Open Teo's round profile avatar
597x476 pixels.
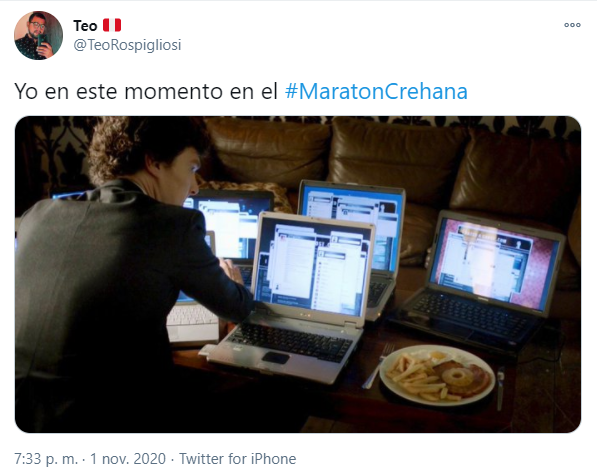(38, 35)
